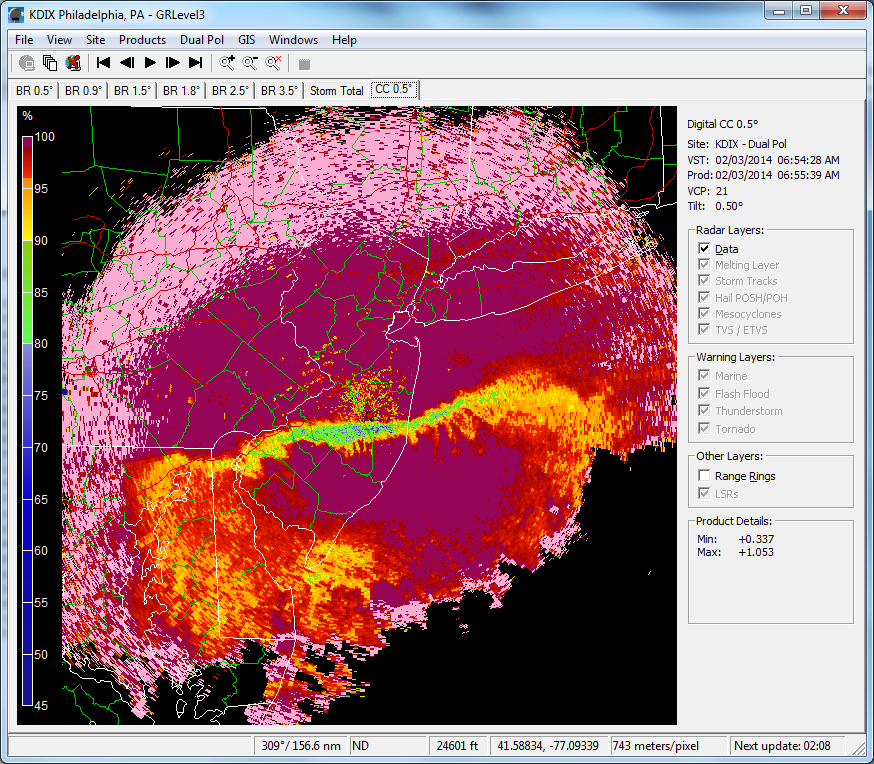Step back one radar frame
The height and width of the screenshot is (764, 874).
coord(127,63)
